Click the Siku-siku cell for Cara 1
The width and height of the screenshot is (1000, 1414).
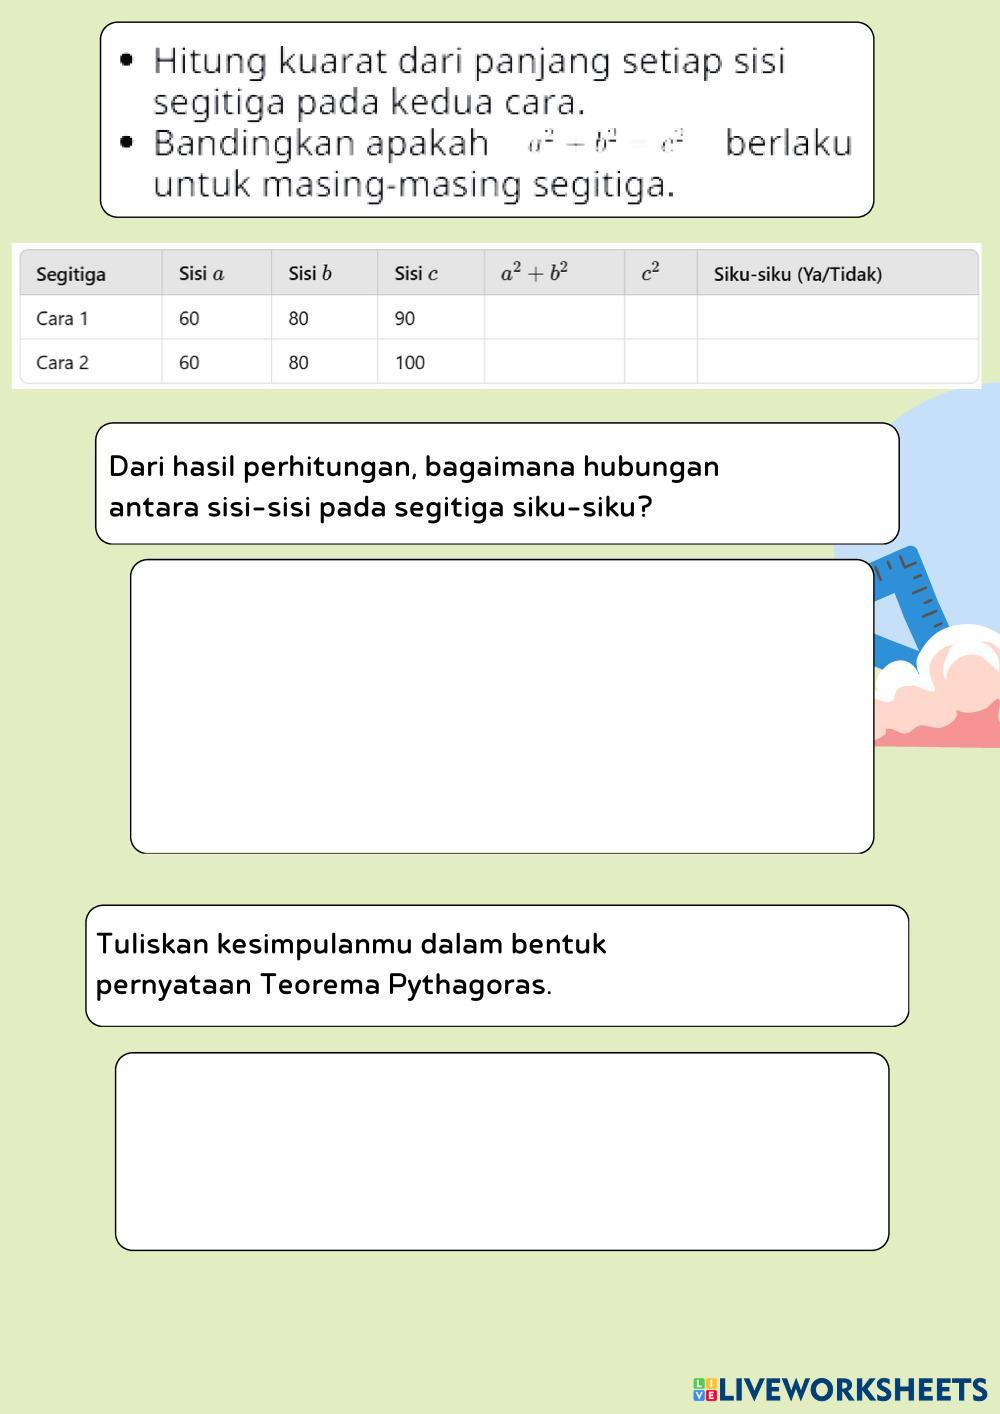pos(836,318)
